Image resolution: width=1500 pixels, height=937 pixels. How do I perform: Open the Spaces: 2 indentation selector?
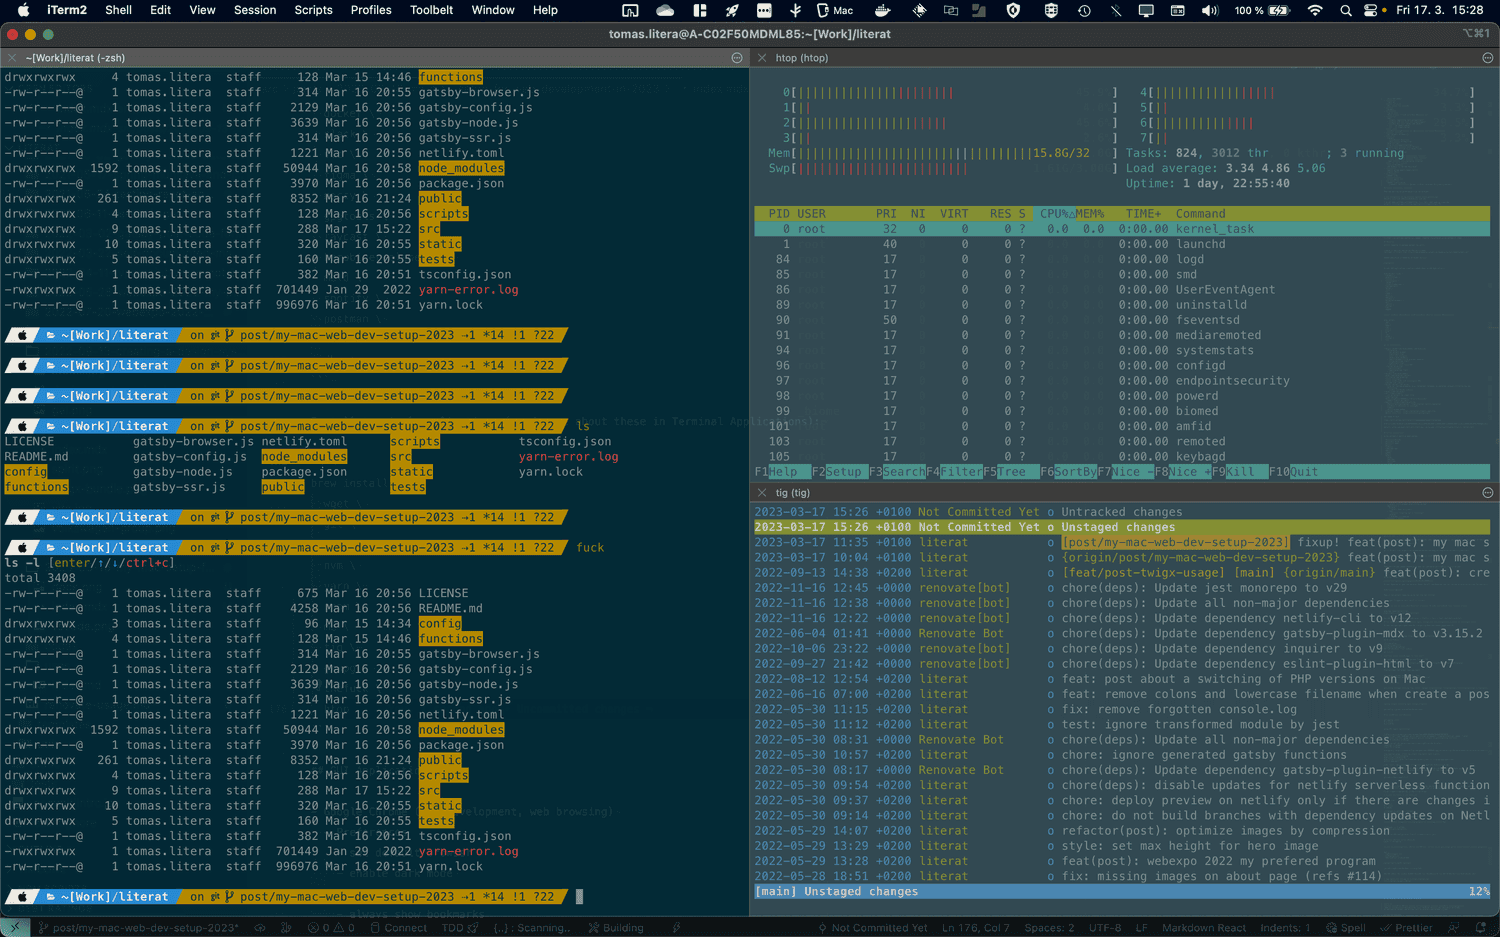pos(1048,928)
